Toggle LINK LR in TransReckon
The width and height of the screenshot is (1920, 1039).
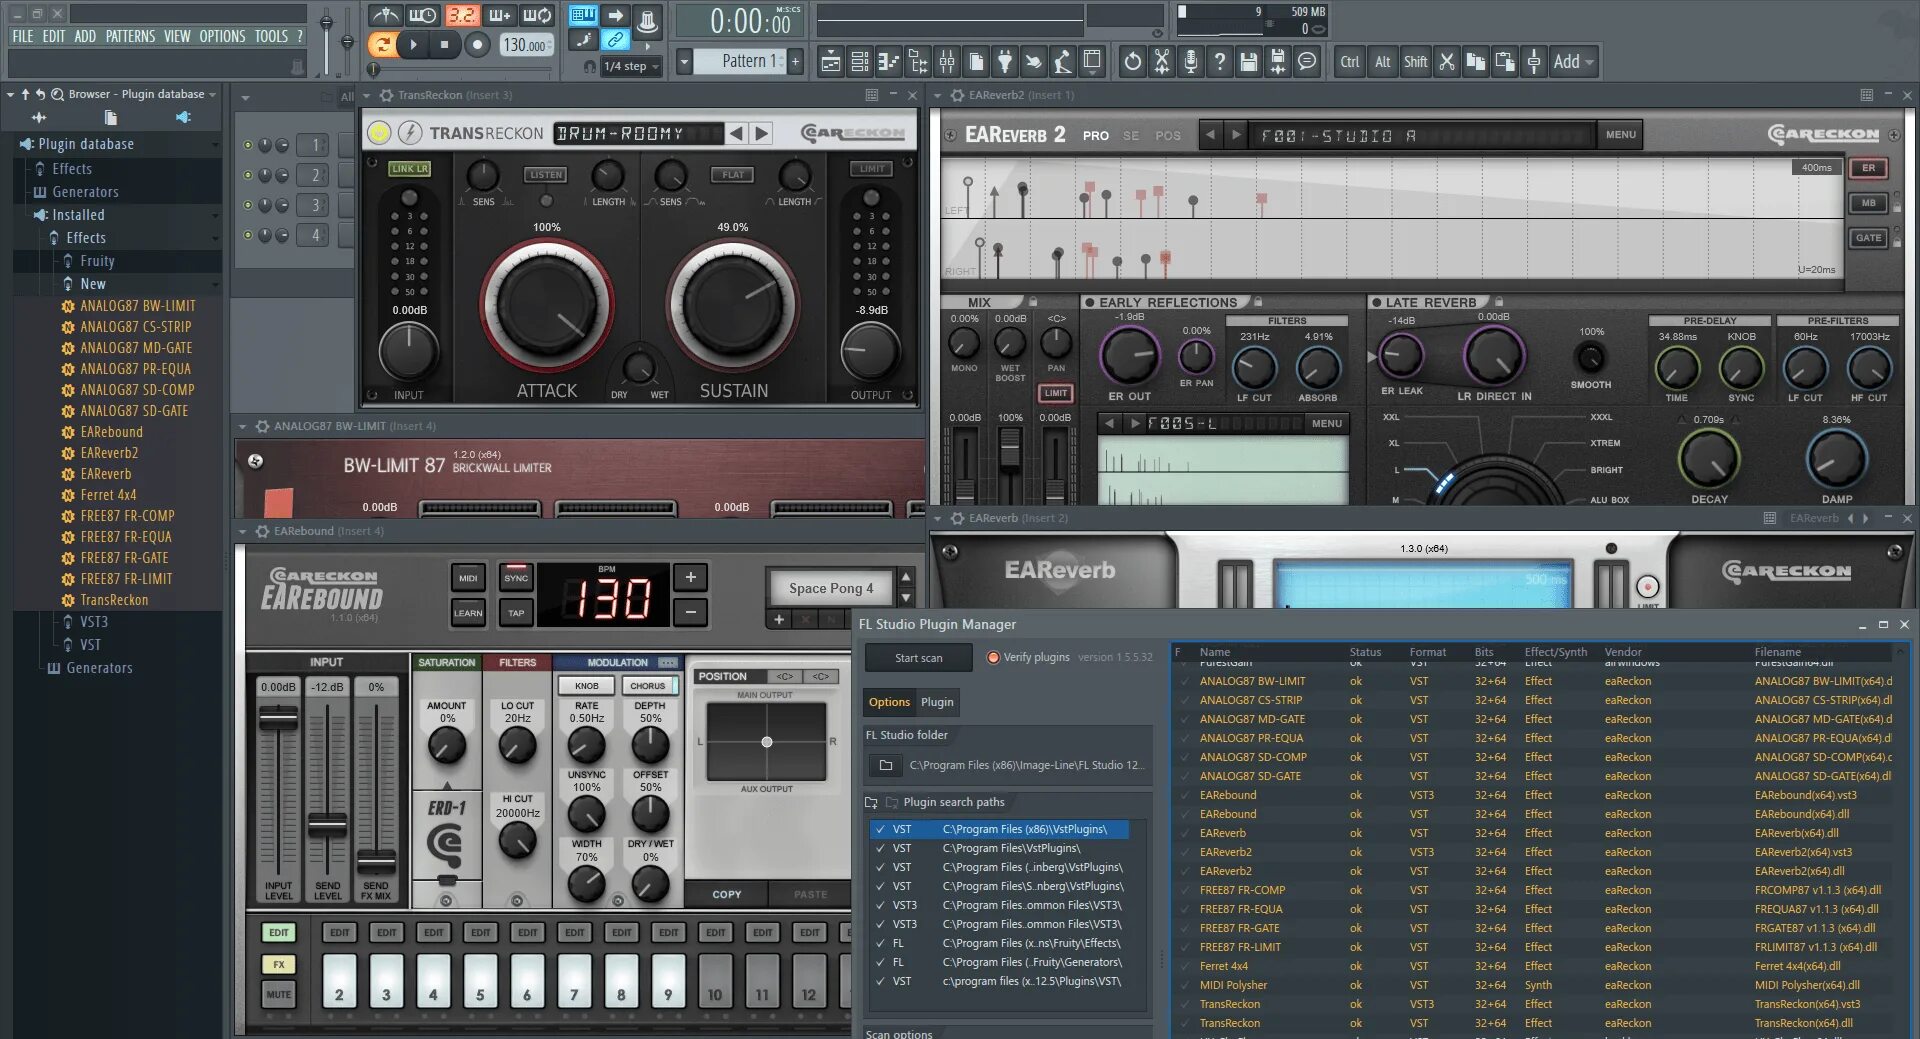click(x=410, y=168)
